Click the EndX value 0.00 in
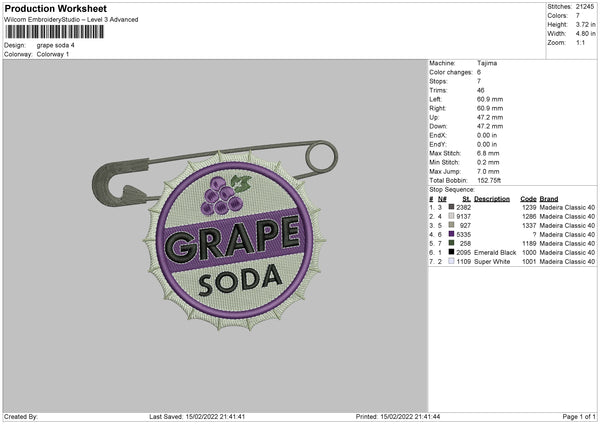Screen dimensions: 600x424 coord(487,135)
